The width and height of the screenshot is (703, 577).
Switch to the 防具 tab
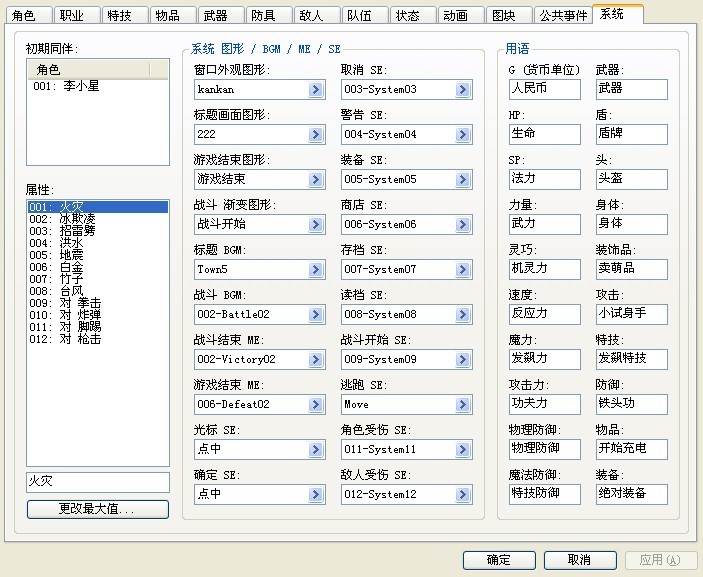click(x=269, y=16)
